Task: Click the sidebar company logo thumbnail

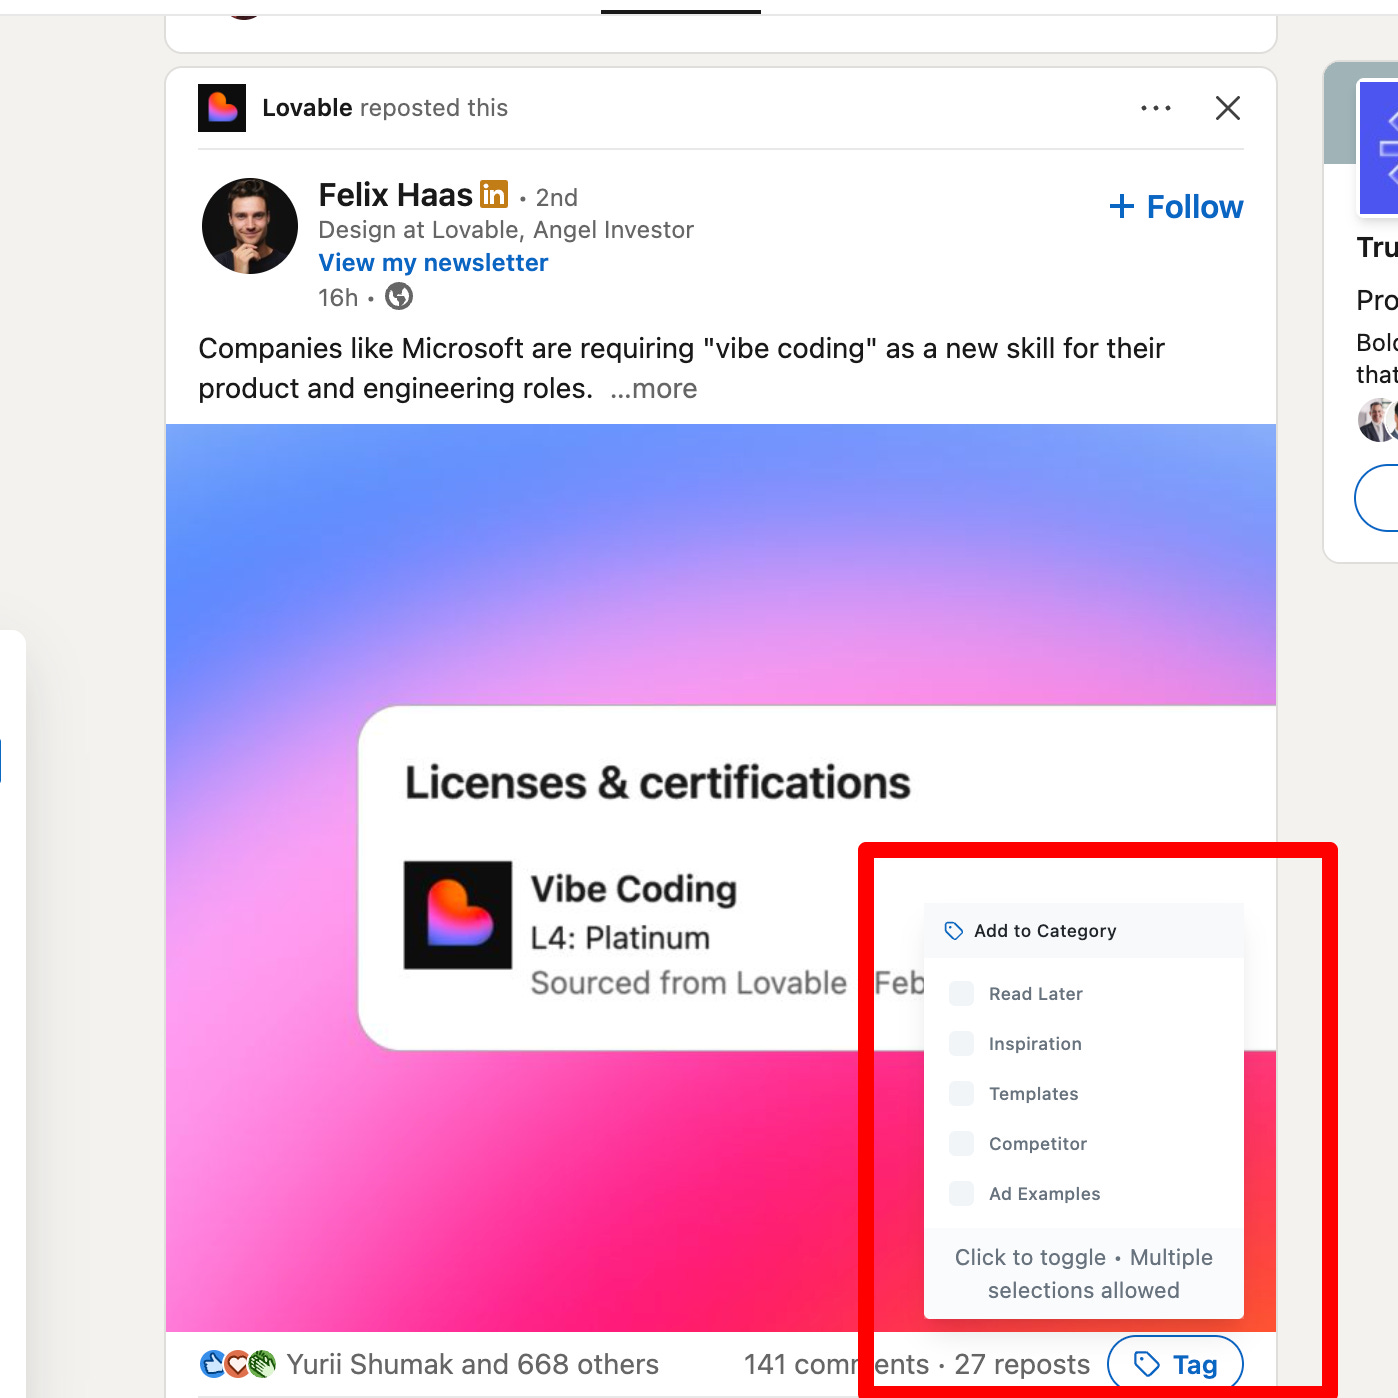Action: (1378, 148)
